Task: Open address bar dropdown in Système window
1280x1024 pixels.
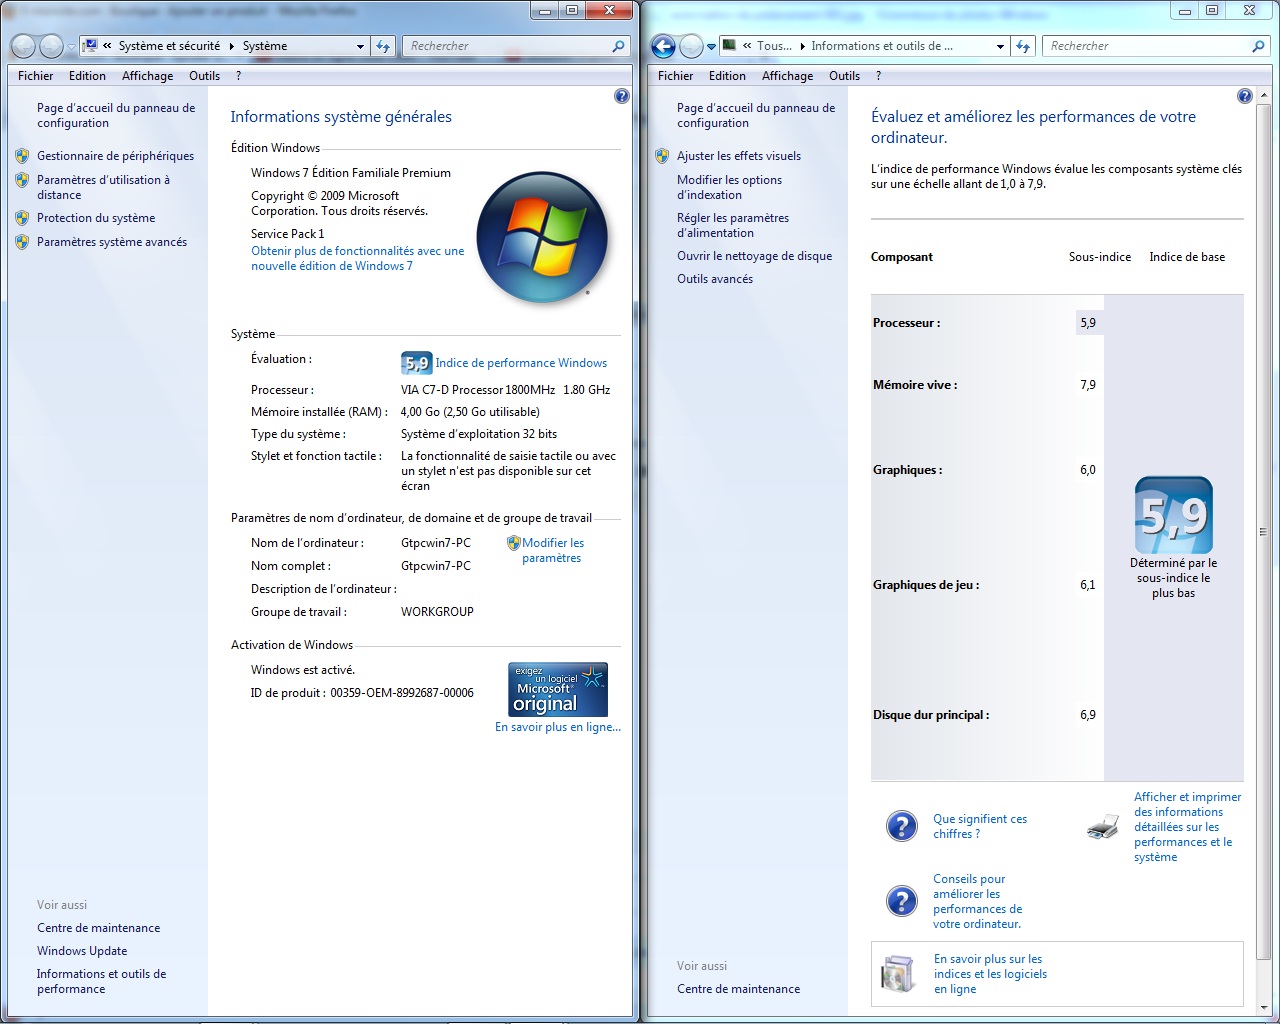Action: point(361,46)
